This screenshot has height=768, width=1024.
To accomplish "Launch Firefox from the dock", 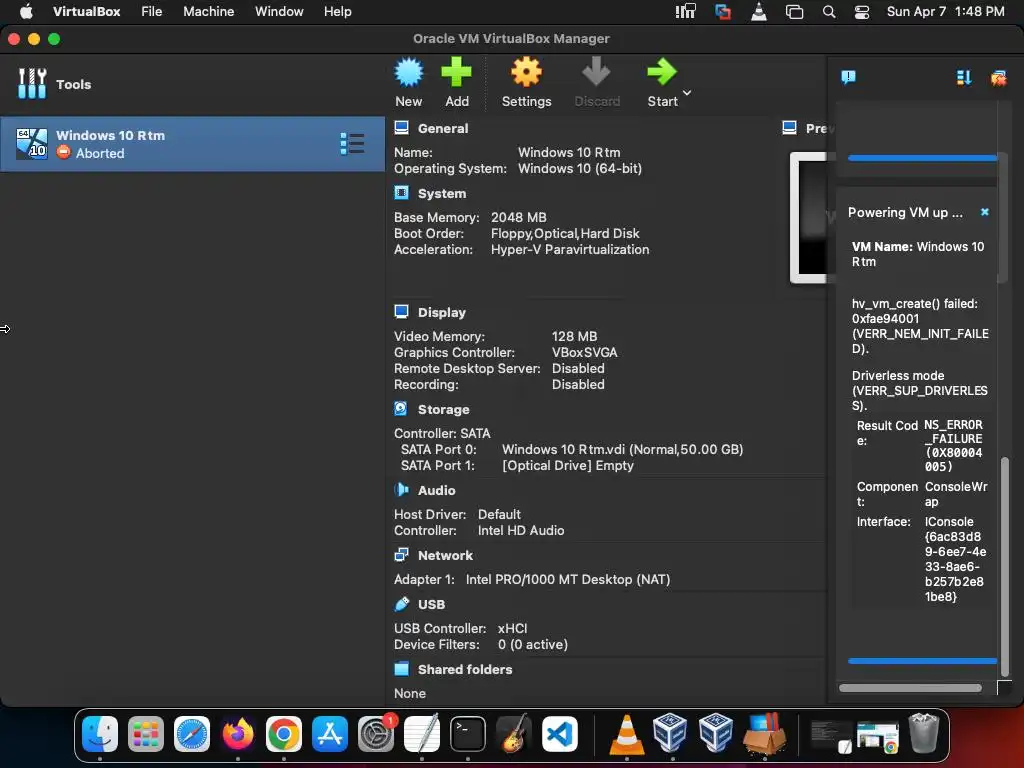I will 238,734.
